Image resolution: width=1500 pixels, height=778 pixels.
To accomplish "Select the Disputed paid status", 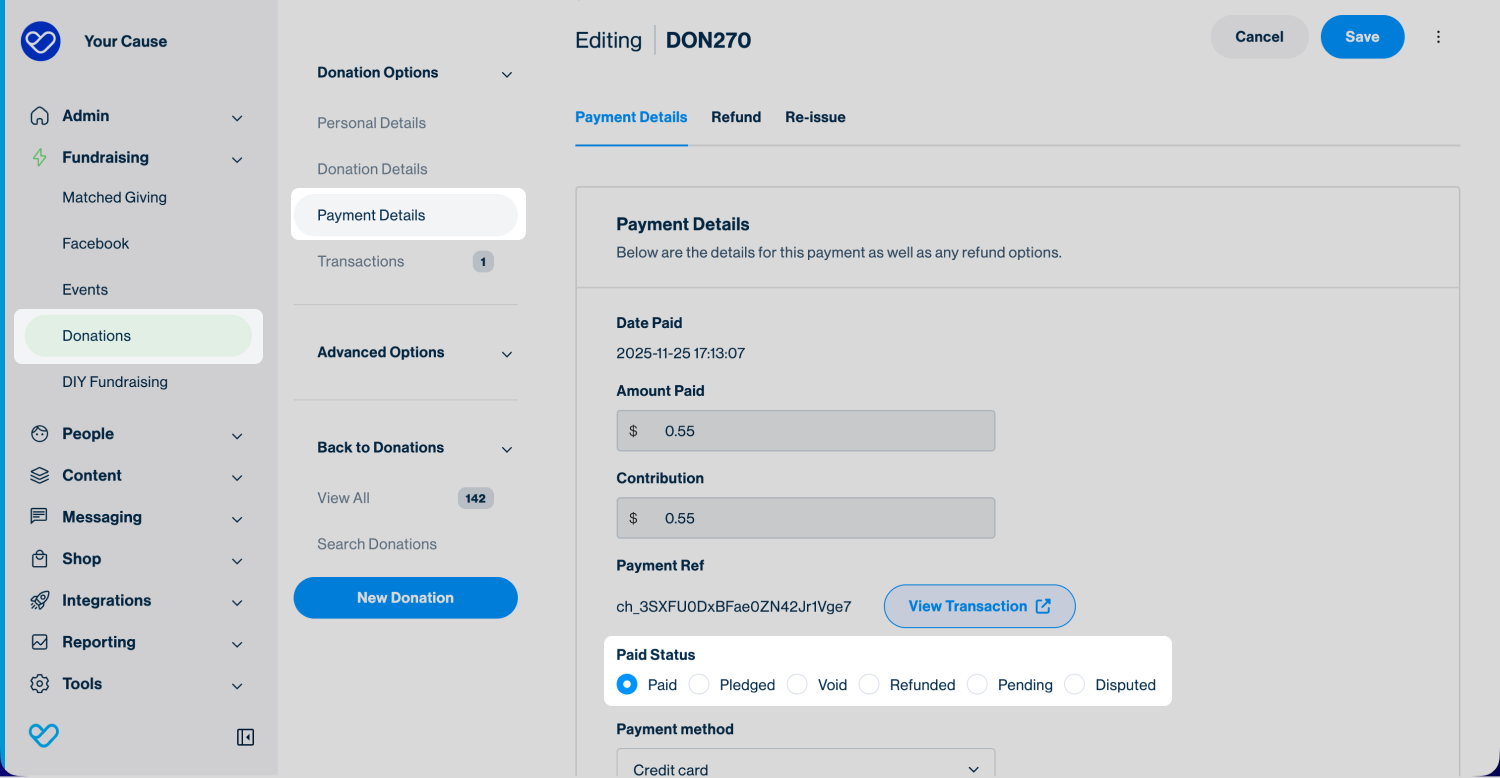I will point(1075,685).
